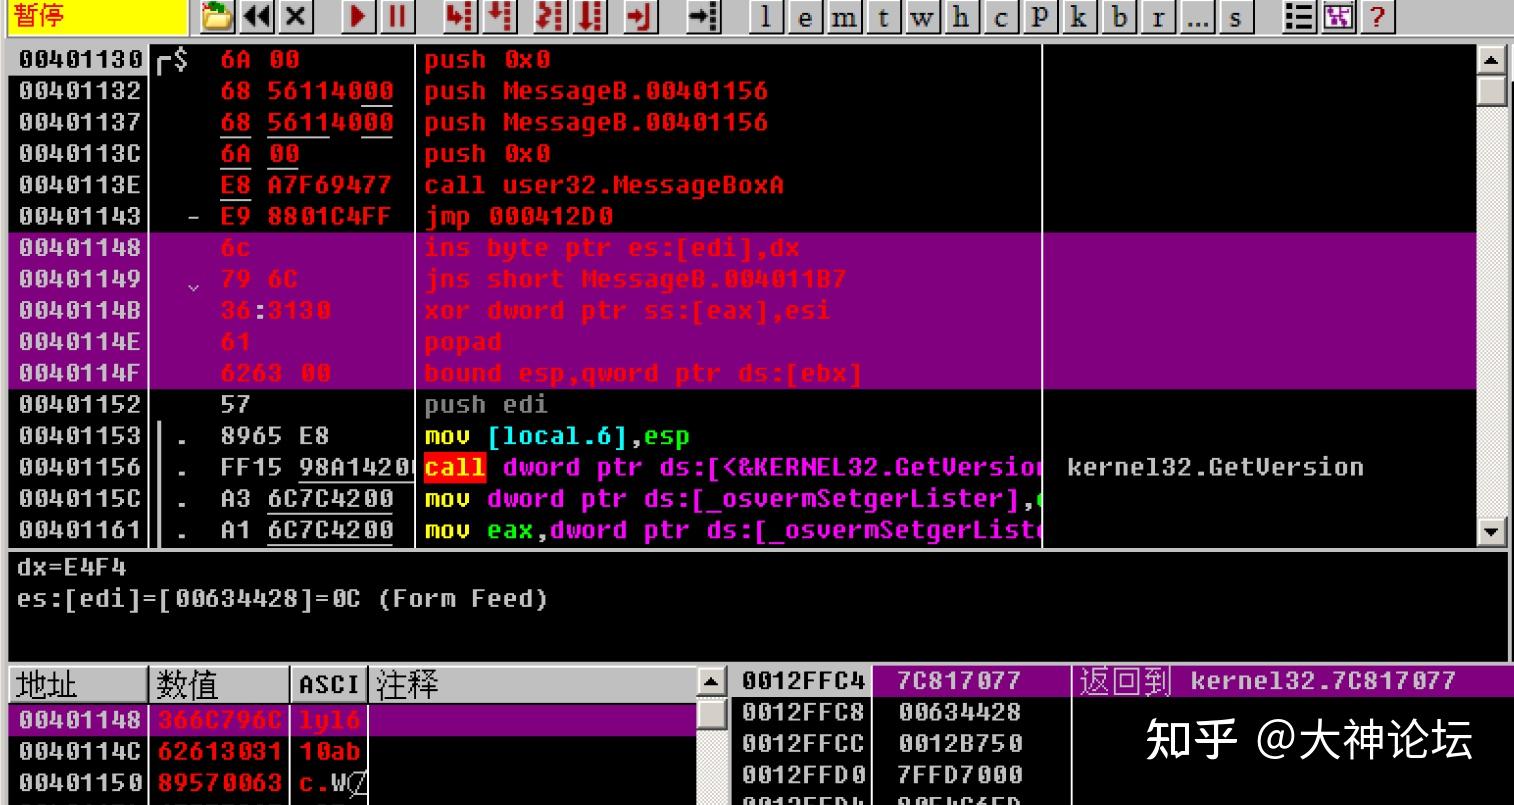This screenshot has width=1514, height=805.
Task: Open Call stack window (k button)
Action: [1079, 17]
